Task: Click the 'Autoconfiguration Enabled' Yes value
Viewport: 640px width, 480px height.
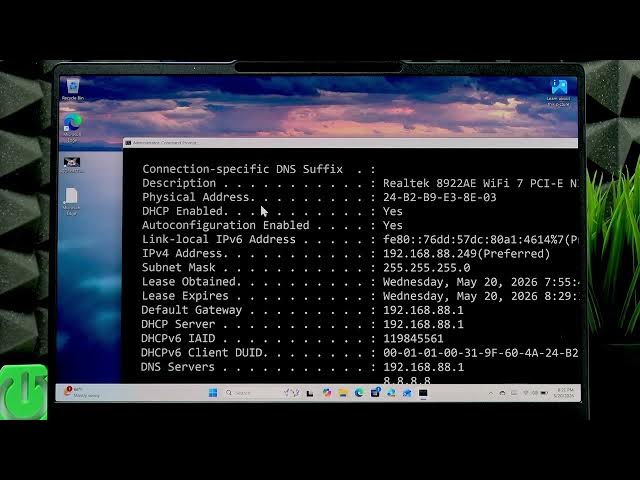Action: click(x=393, y=226)
